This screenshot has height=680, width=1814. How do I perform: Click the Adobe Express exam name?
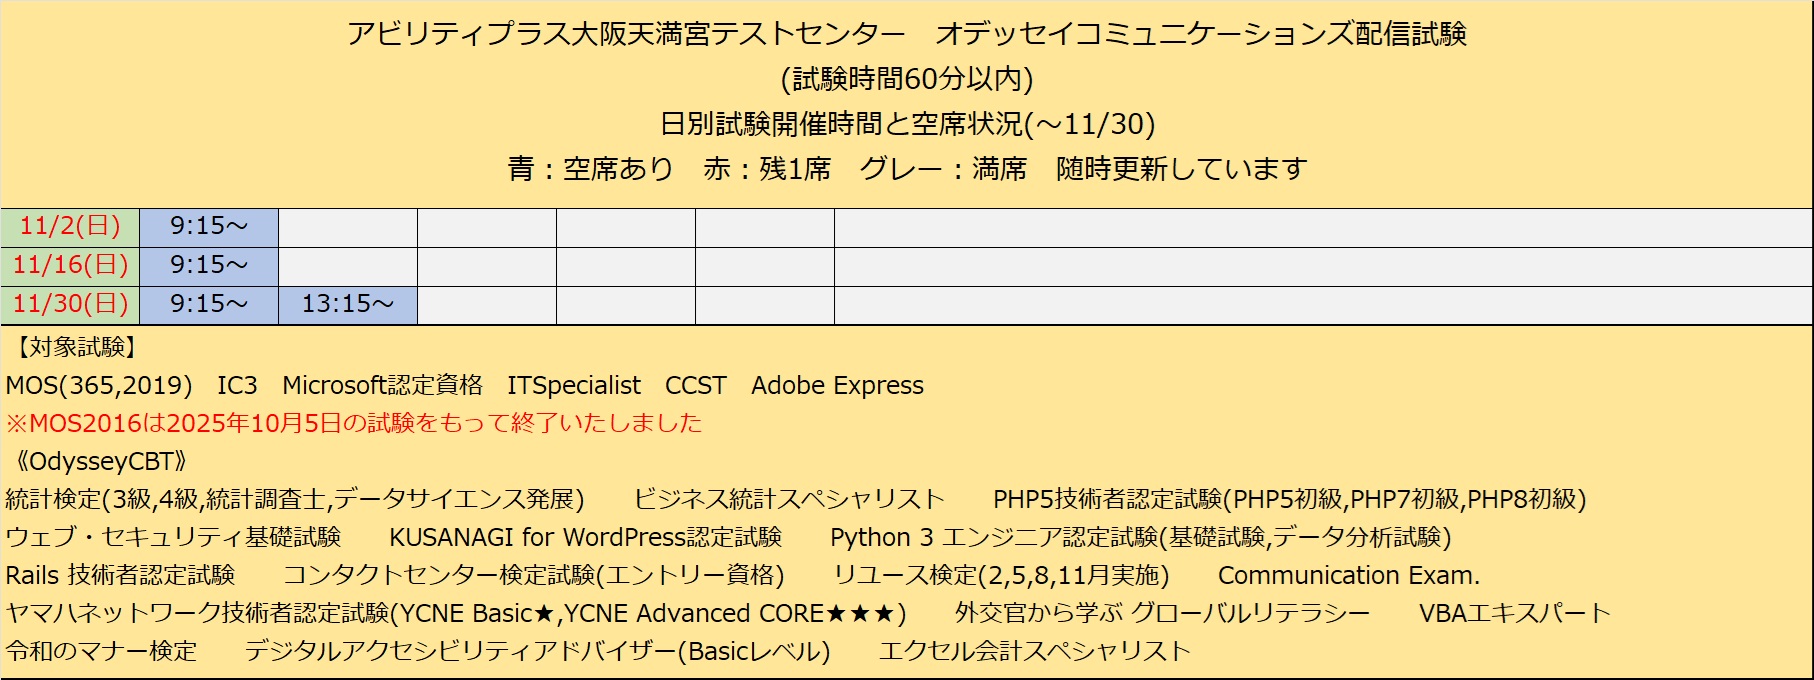click(x=837, y=385)
